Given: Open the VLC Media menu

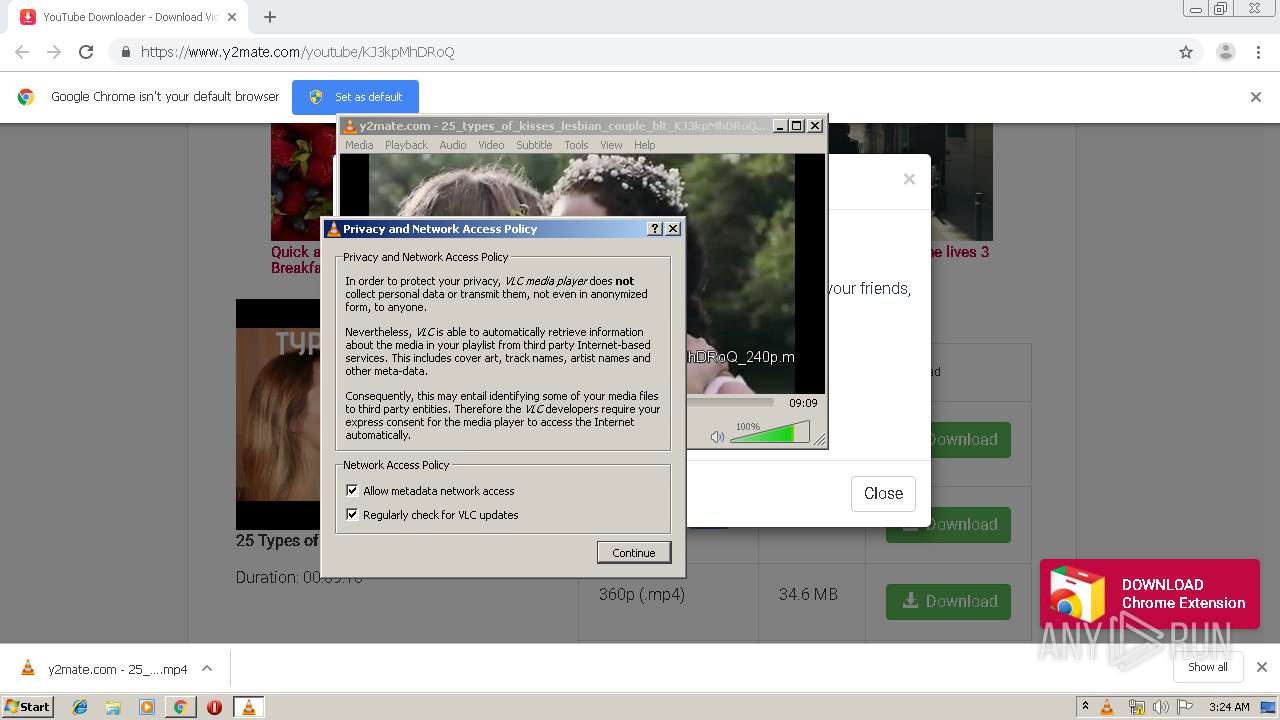Looking at the screenshot, I should (x=359, y=145).
